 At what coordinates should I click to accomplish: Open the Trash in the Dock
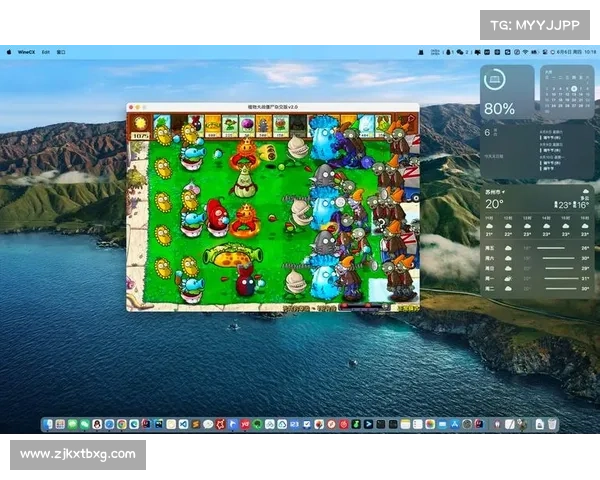552,424
